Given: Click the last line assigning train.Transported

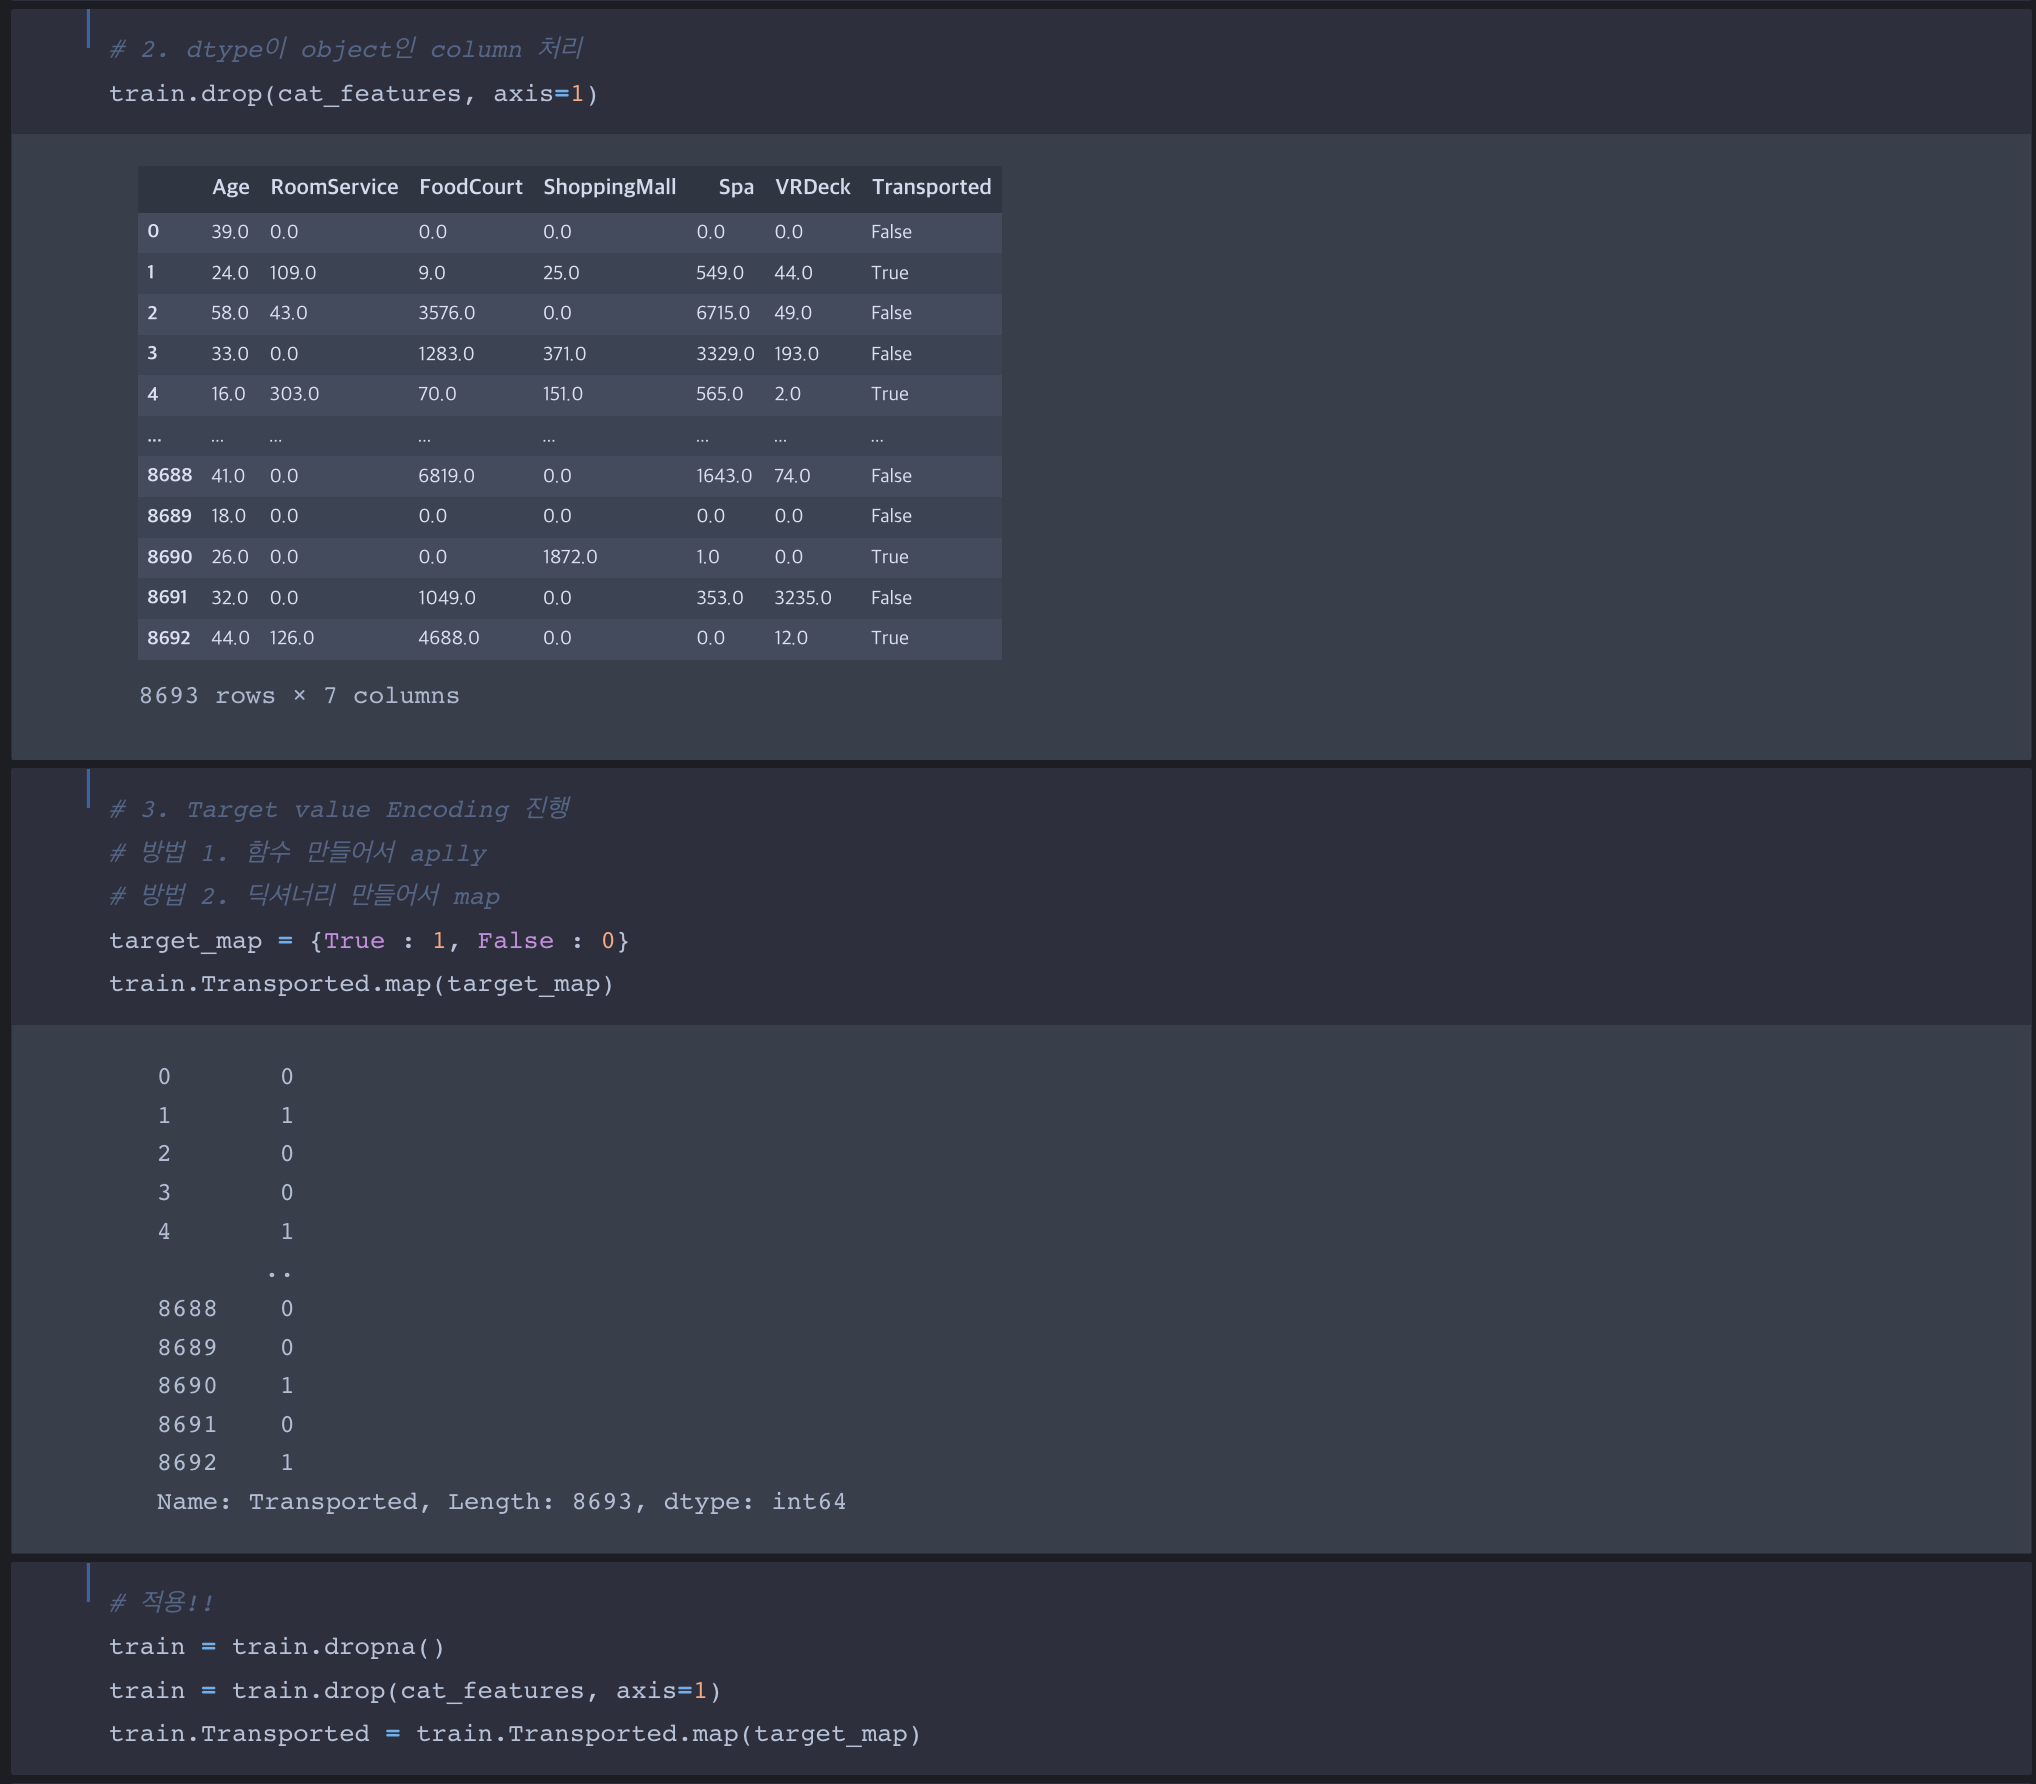Looking at the screenshot, I should point(514,1734).
